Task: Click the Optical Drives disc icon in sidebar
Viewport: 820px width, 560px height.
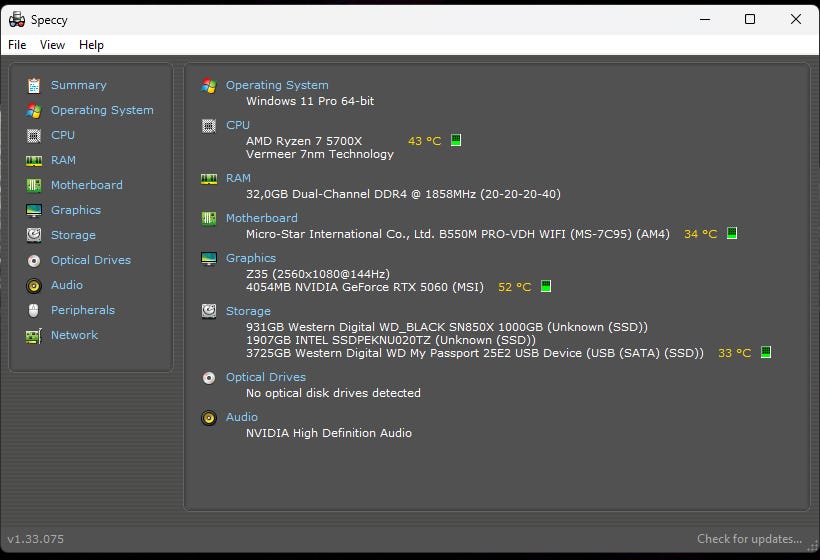Action: click(34, 260)
